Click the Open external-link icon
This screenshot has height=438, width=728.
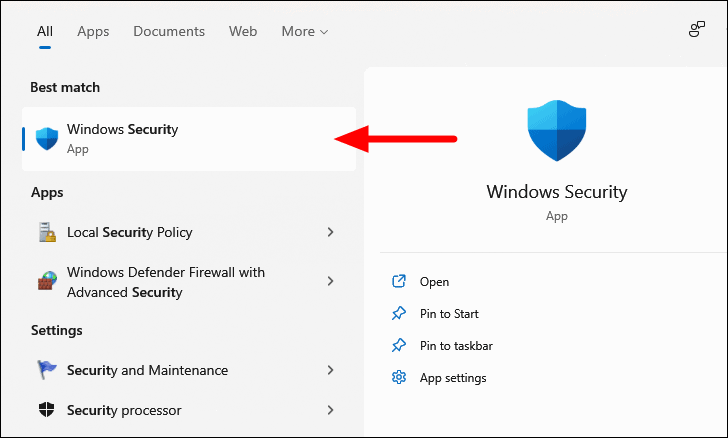pos(399,281)
